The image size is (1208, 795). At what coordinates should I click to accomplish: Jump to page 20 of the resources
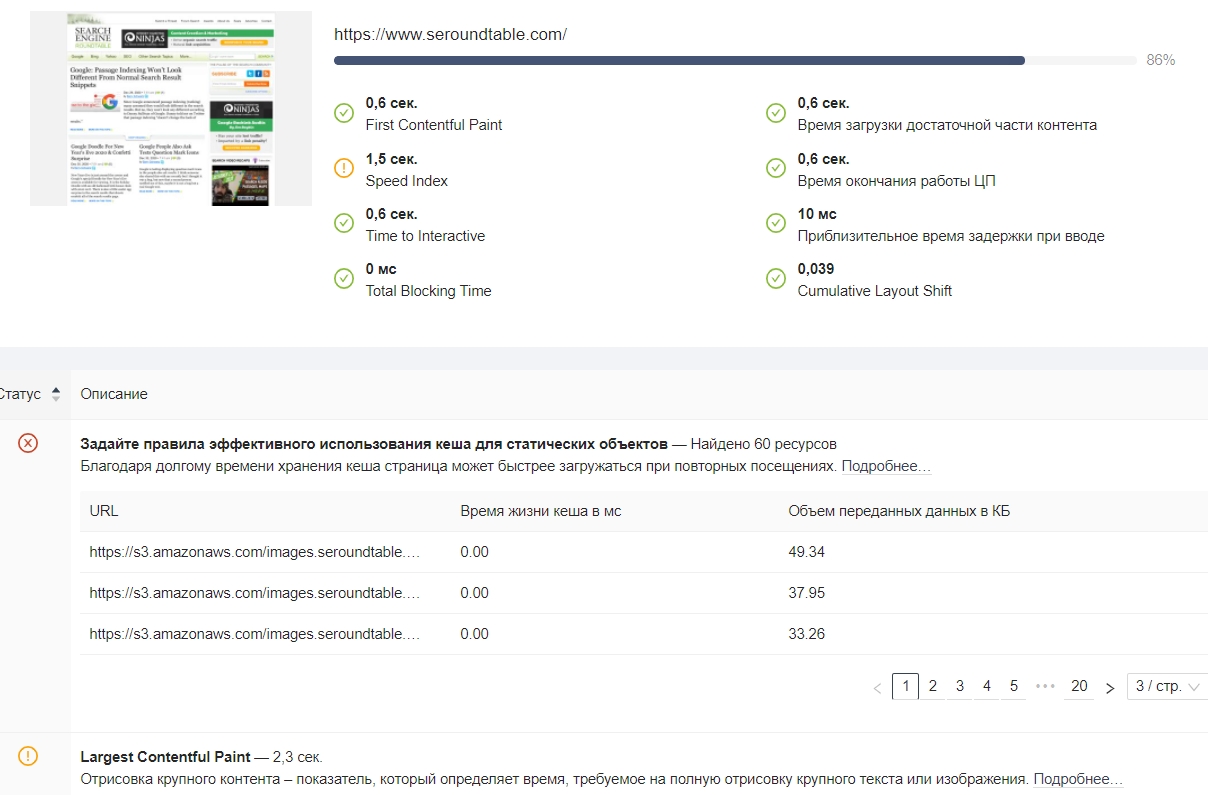[x=1079, y=686]
